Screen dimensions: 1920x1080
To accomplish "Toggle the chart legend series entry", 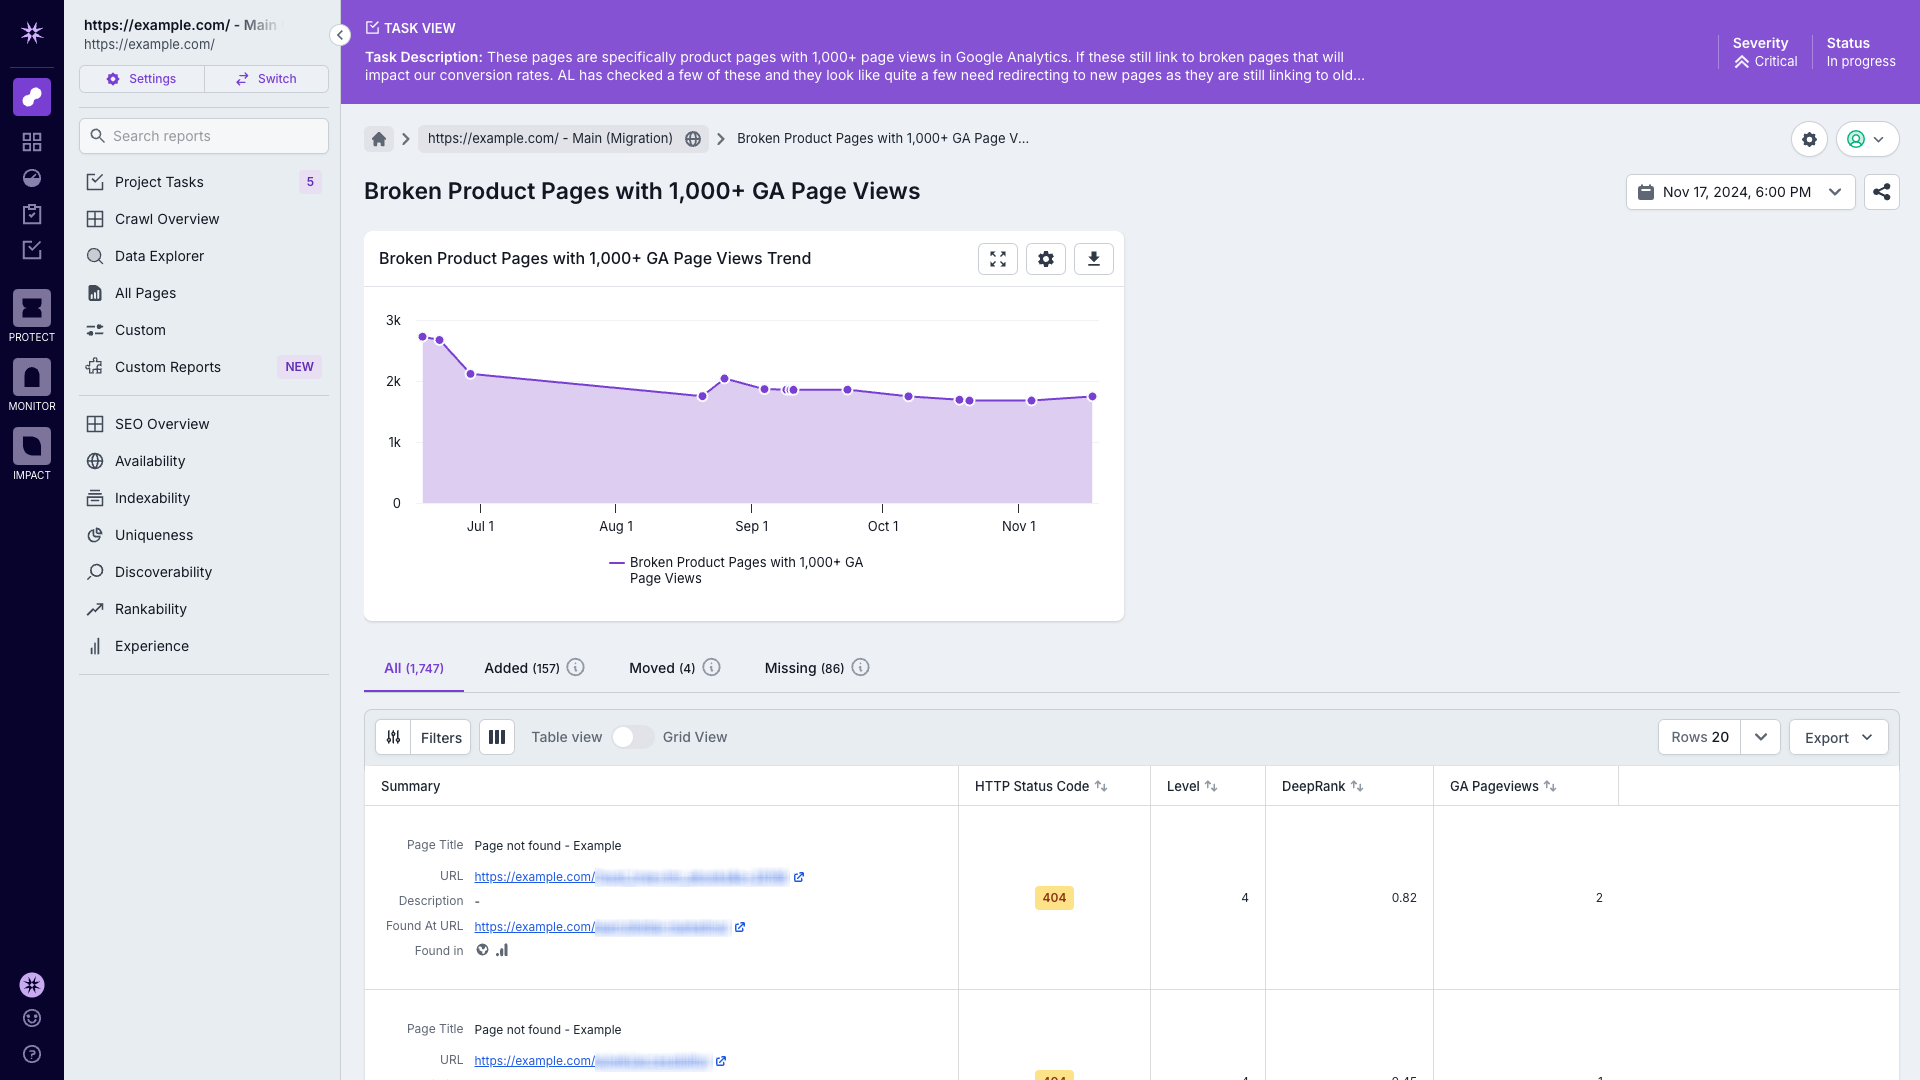I will coord(737,570).
